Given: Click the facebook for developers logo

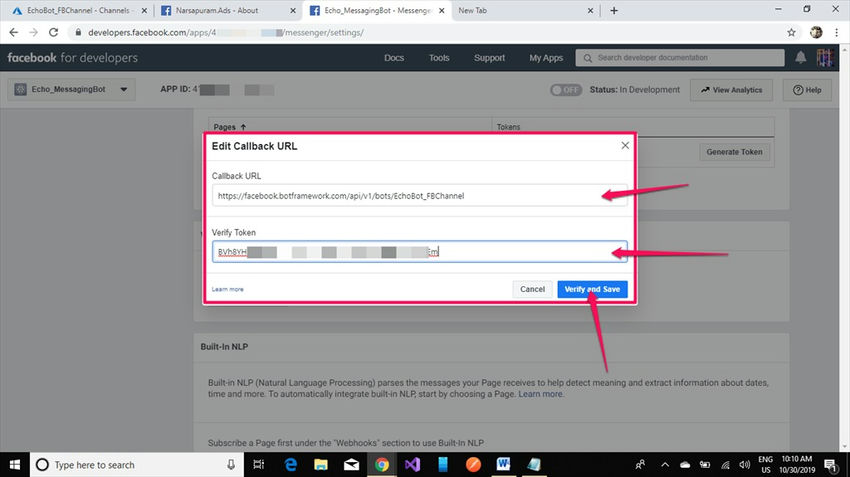Looking at the screenshot, I should [x=73, y=57].
